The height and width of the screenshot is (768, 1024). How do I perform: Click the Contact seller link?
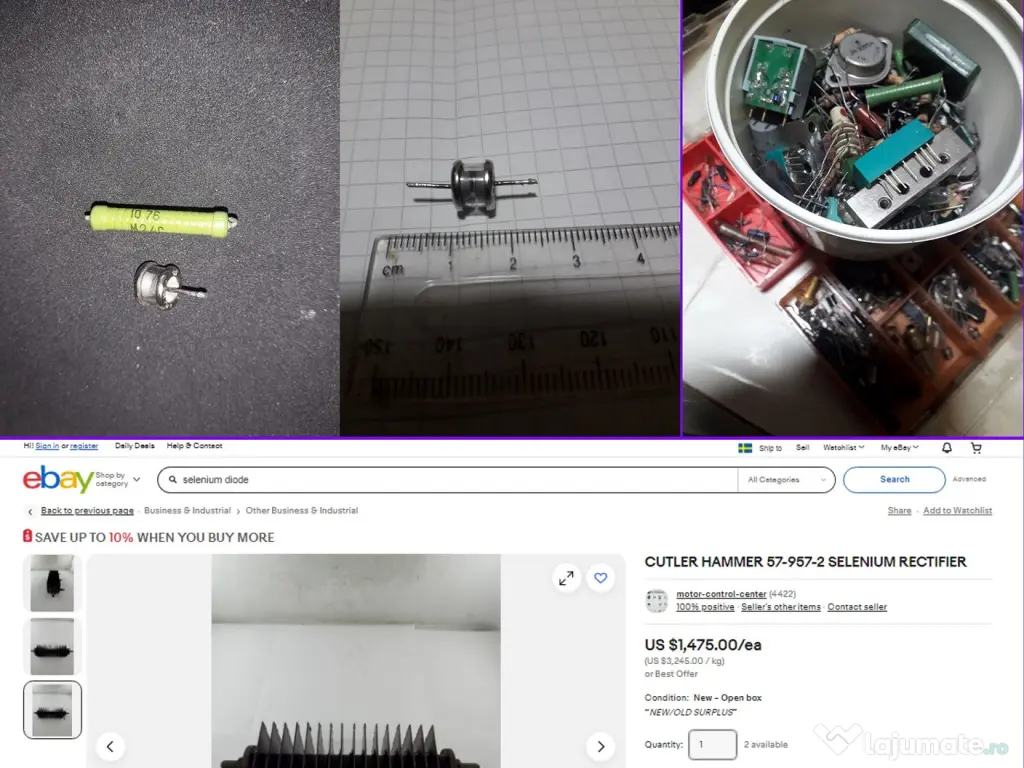(857, 607)
